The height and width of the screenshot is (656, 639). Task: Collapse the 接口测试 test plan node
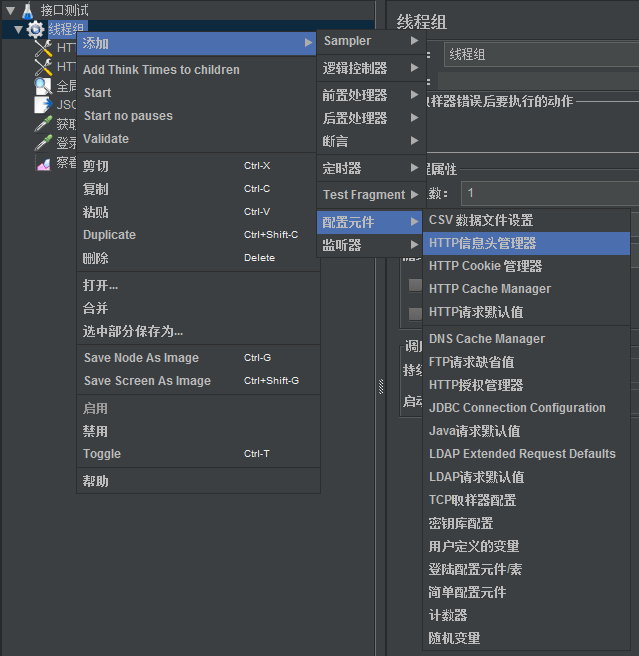pyautogui.click(x=10, y=11)
